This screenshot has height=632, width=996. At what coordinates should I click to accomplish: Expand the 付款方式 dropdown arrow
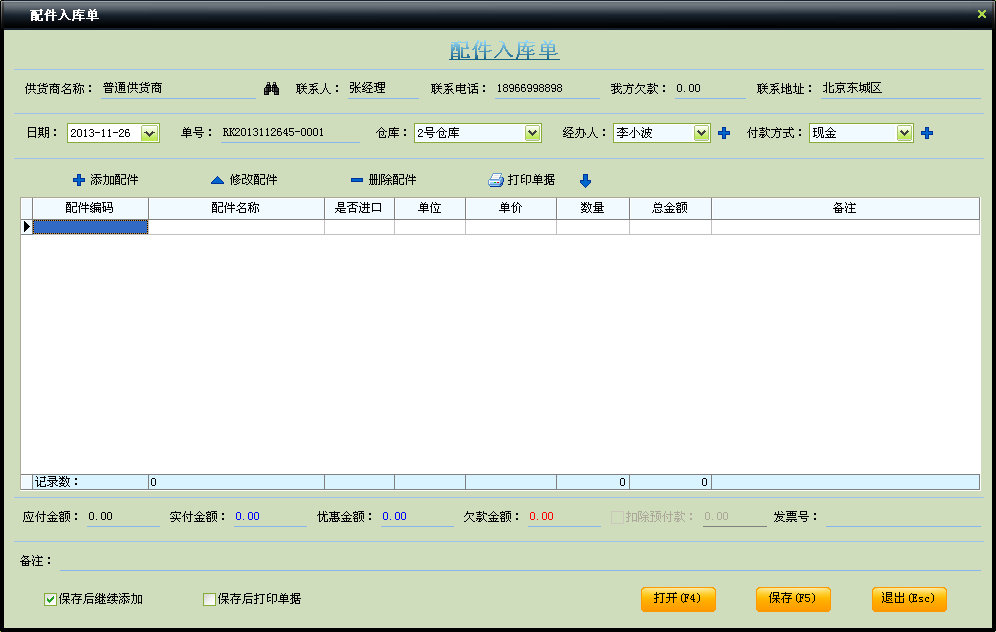click(904, 133)
